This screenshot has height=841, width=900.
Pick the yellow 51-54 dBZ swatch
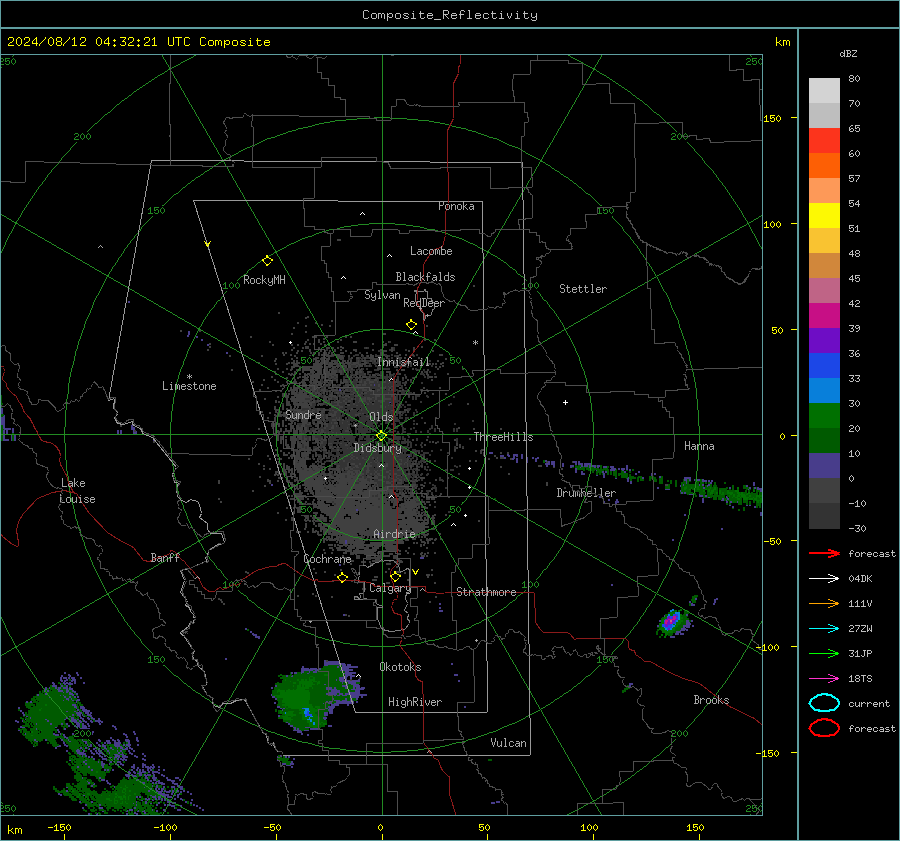[x=824, y=215]
